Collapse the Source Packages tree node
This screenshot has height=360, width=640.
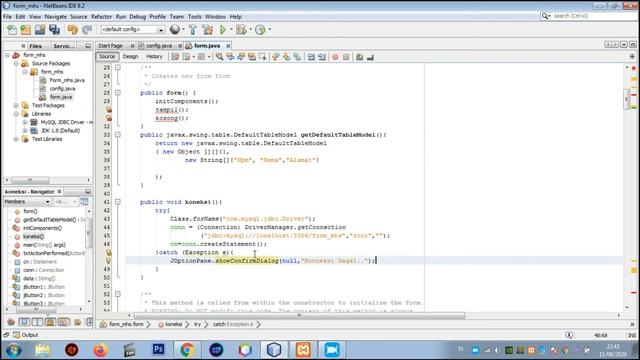(16, 64)
